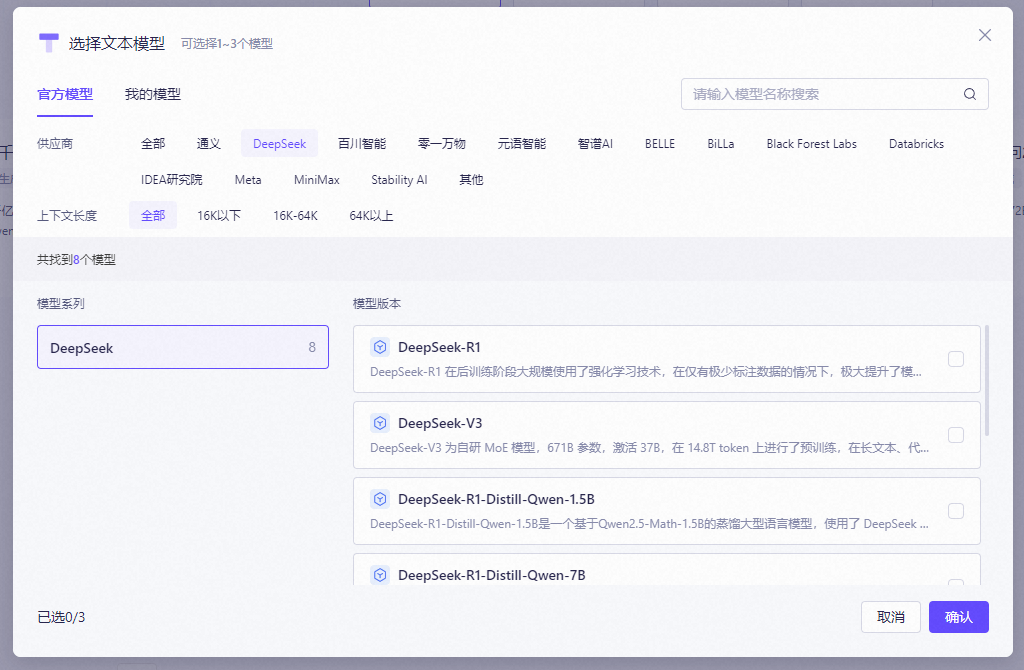This screenshot has height=670, width=1024.
Task: Click the DeepSeek-R1 description text
Action: (646, 372)
